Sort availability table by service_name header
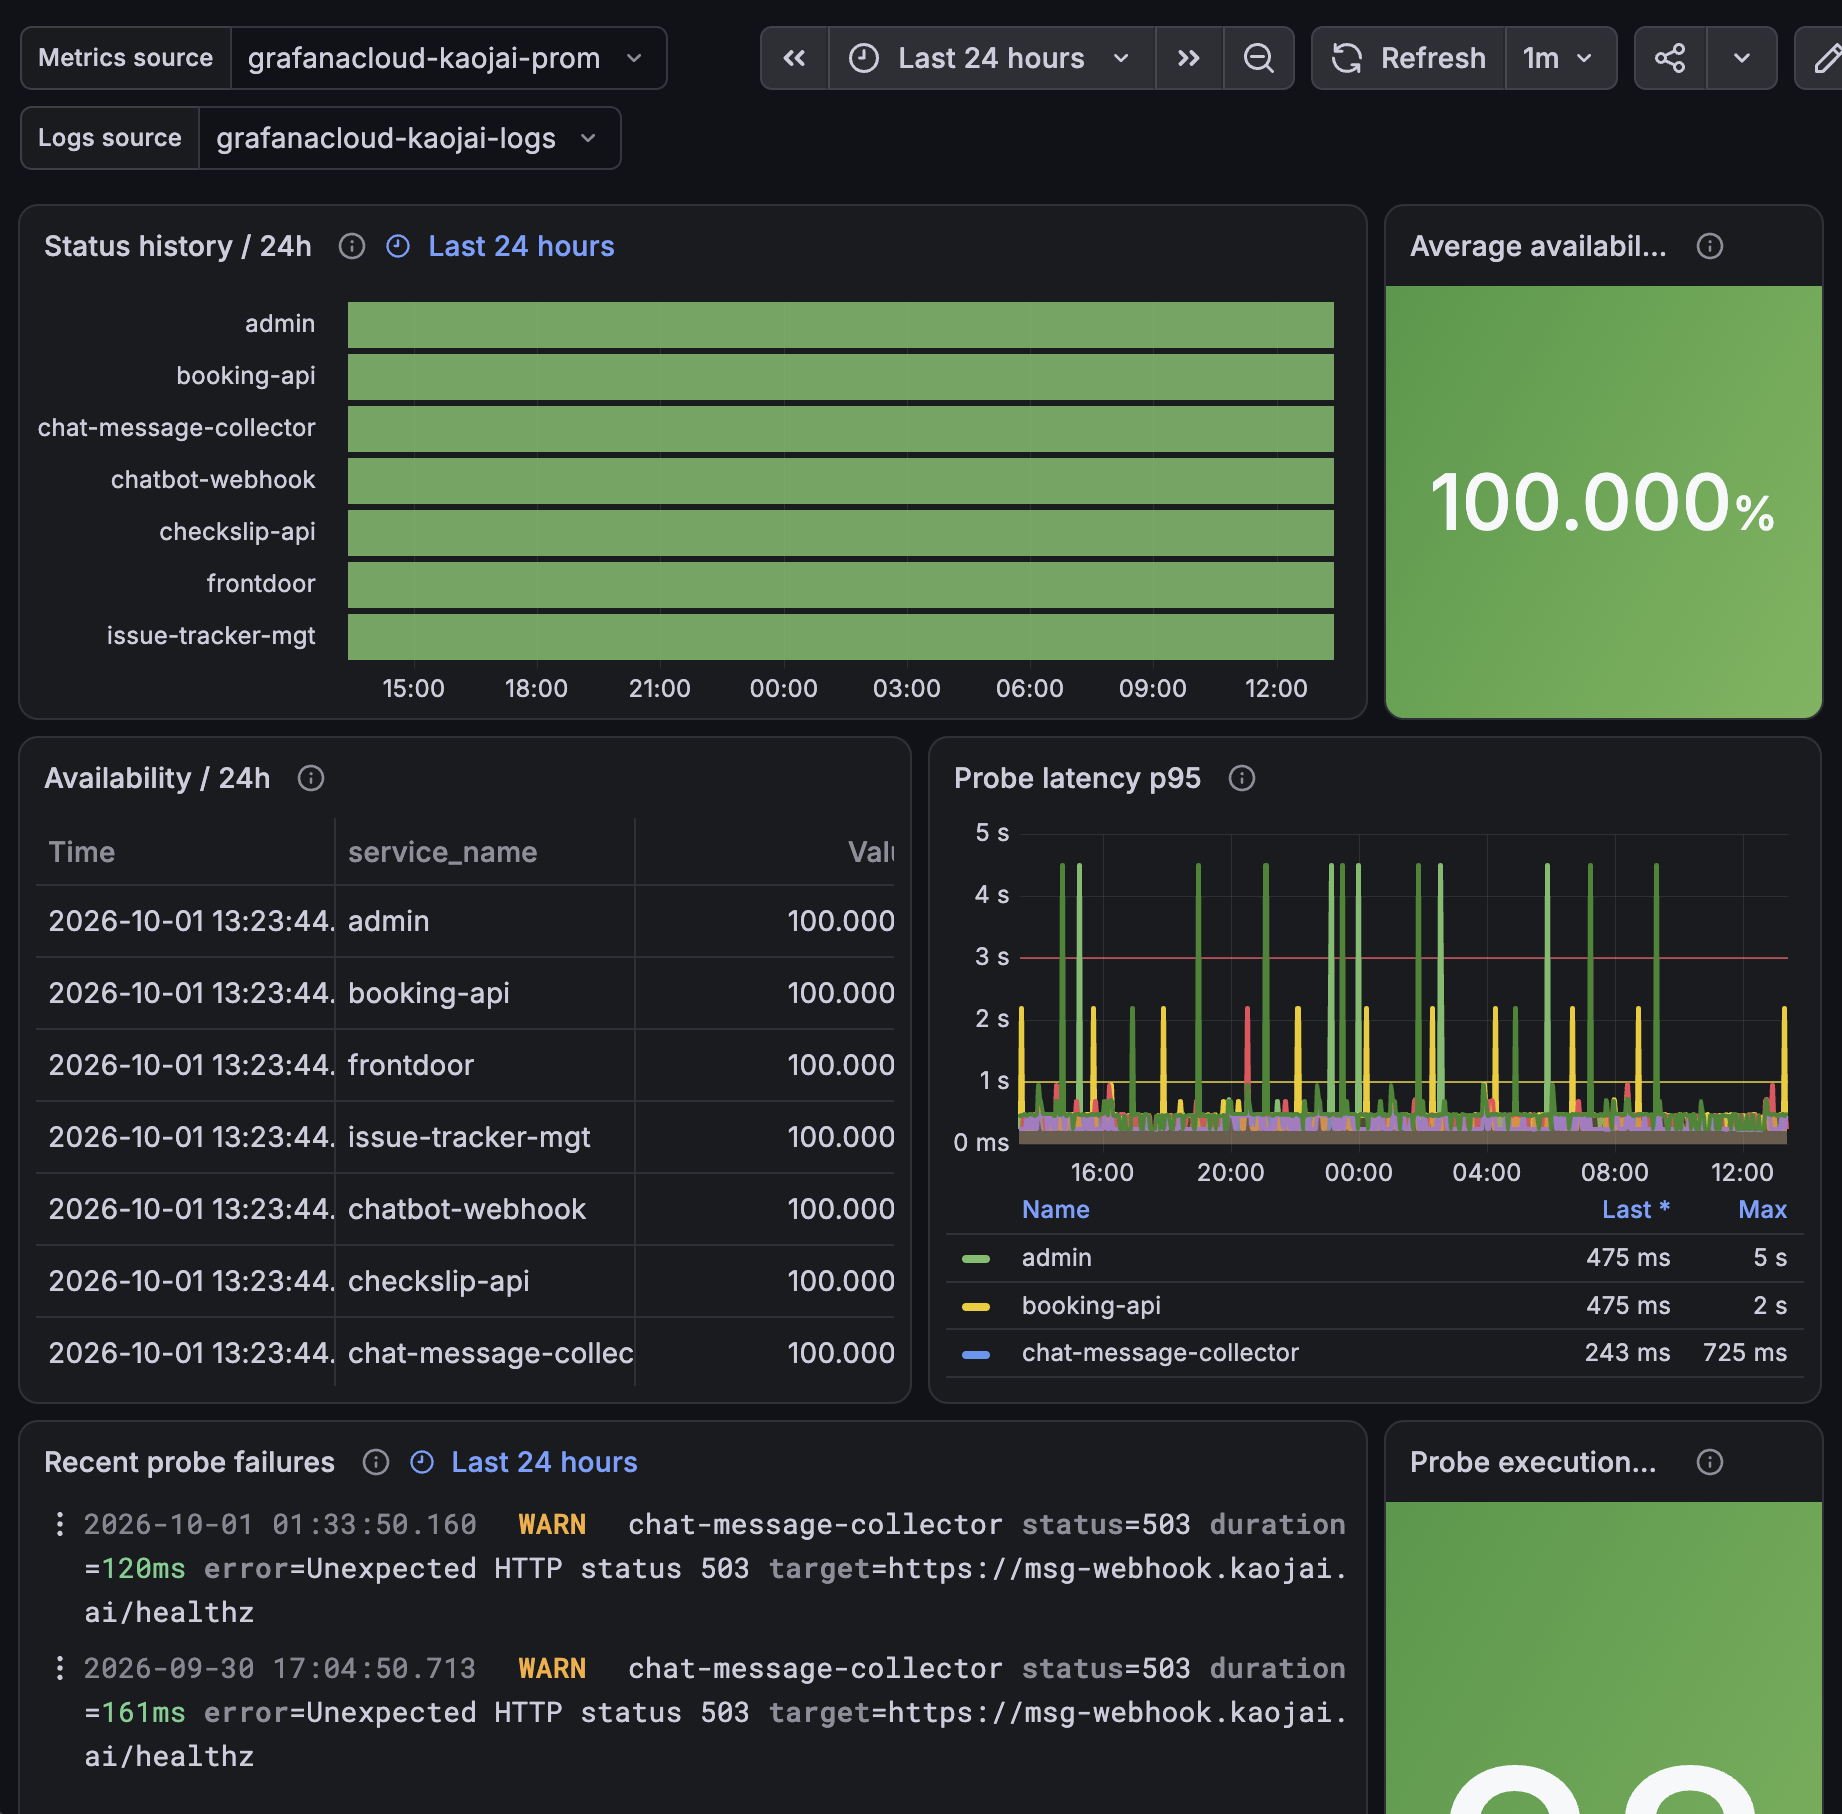This screenshot has height=1814, width=1842. coord(442,852)
